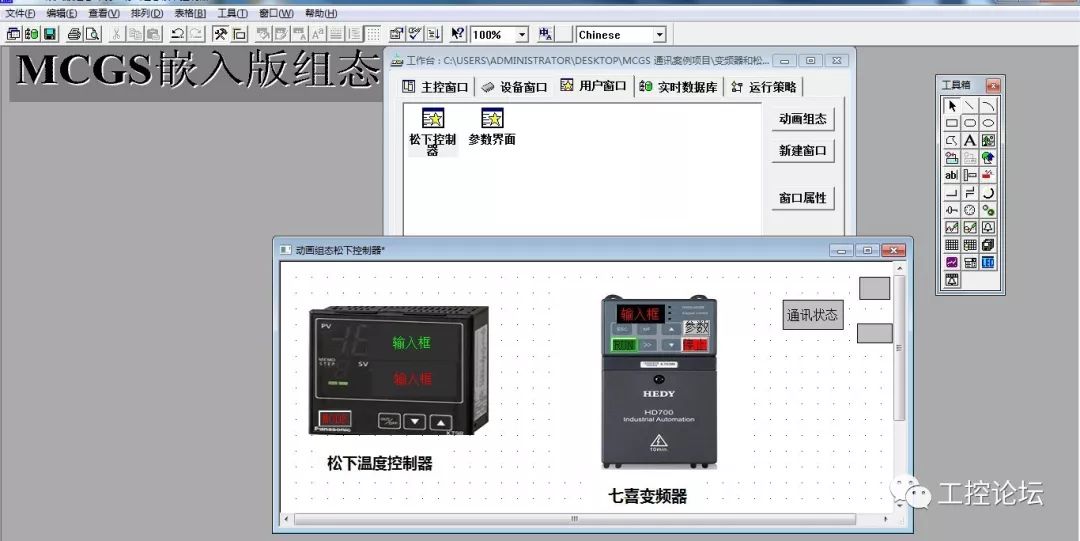Open the 编辑(E) menu

click(x=62, y=13)
